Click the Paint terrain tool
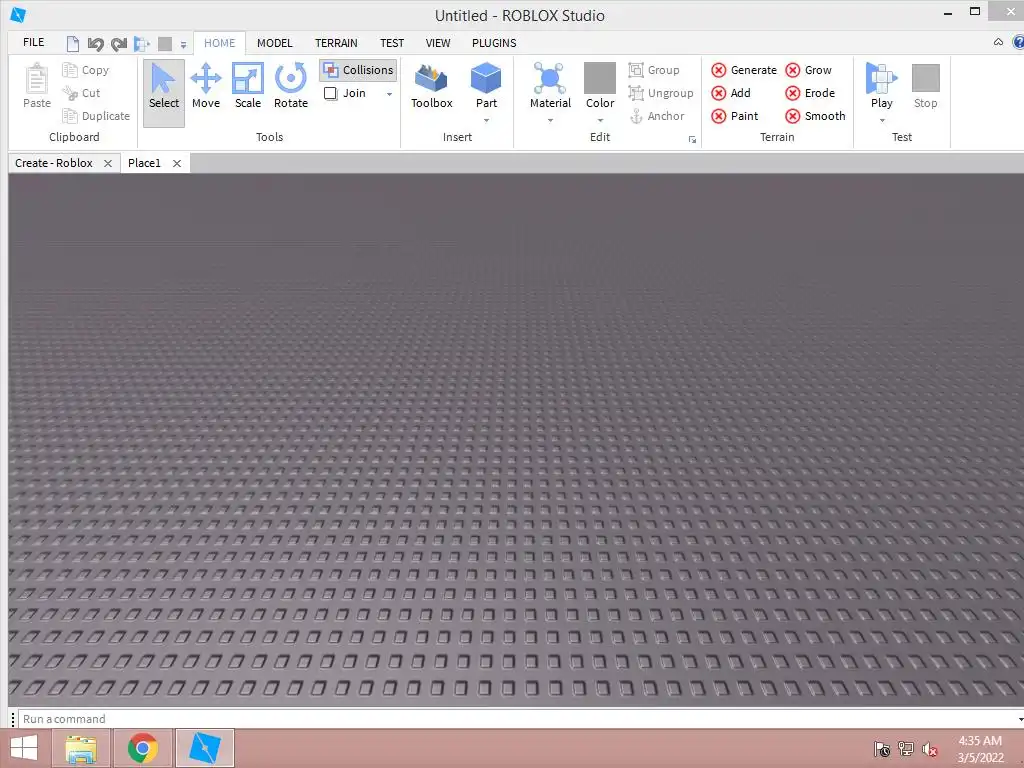Viewport: 1024px width, 768px height. [x=735, y=116]
